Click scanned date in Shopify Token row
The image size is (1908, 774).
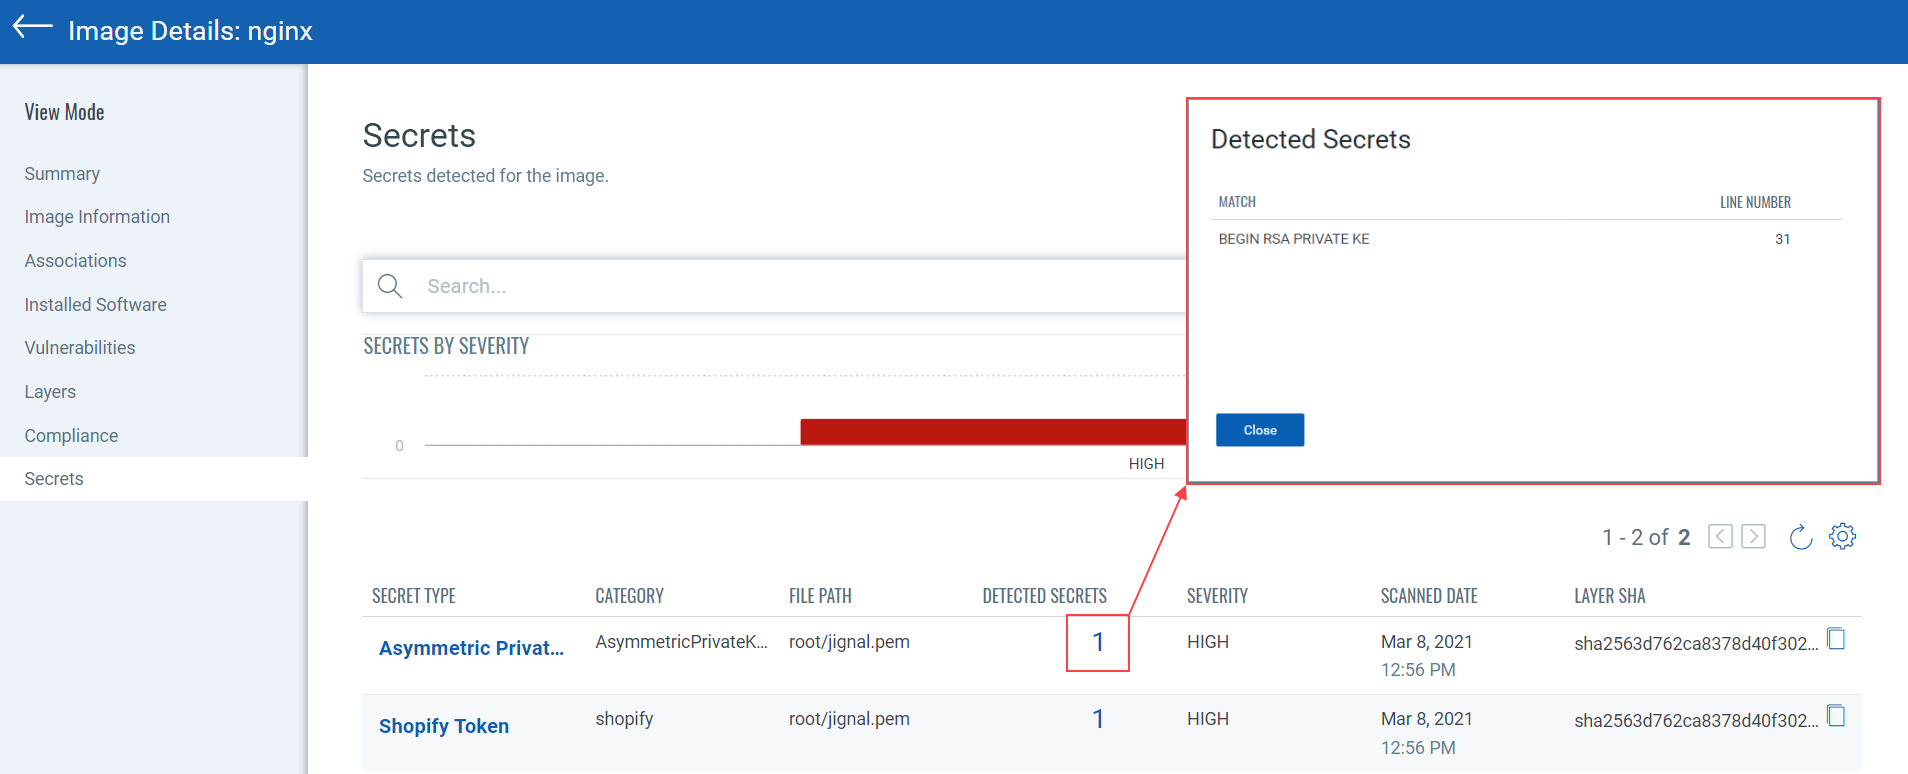coord(1427,733)
